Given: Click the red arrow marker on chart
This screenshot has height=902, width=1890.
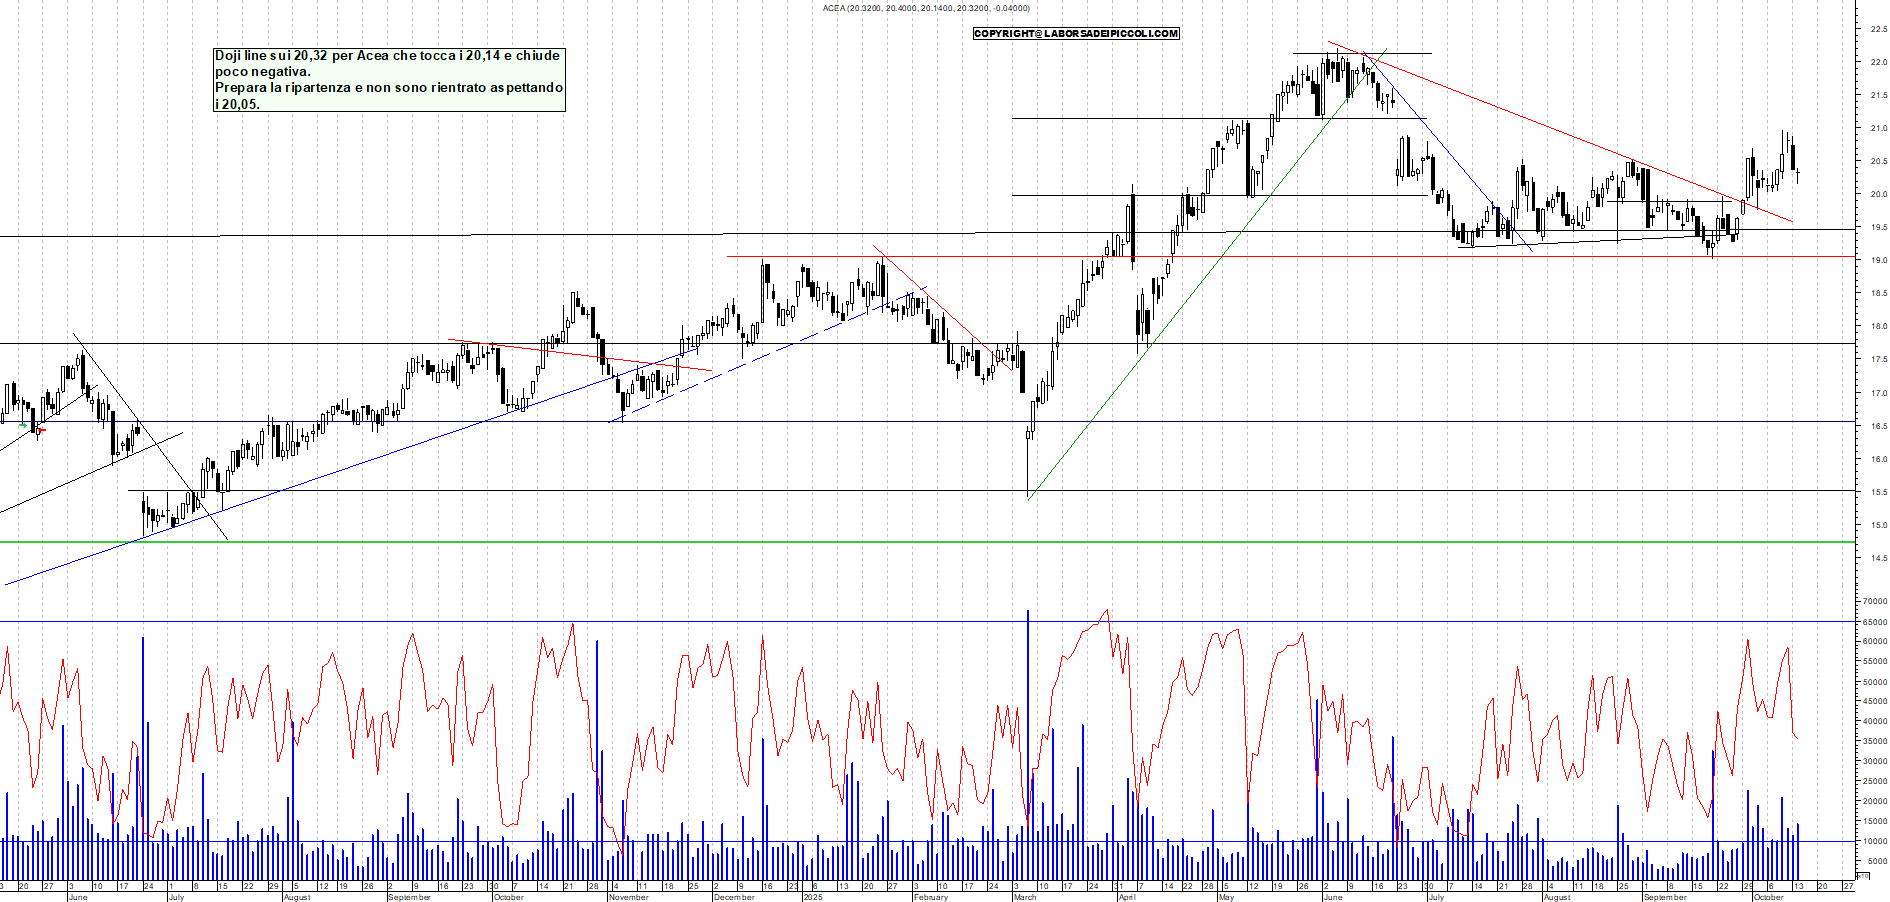Looking at the screenshot, I should 41,430.
